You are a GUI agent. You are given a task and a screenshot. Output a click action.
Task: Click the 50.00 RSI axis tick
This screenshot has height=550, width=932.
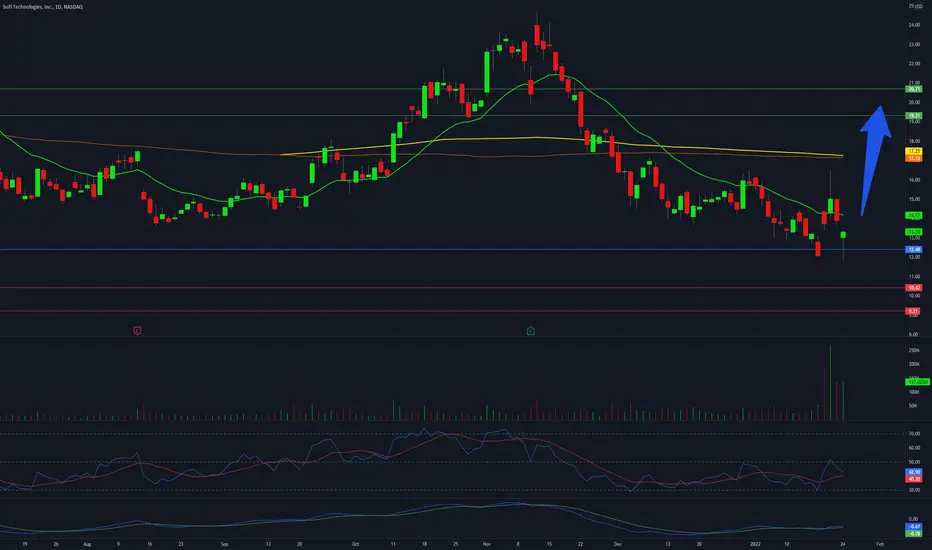coord(914,462)
